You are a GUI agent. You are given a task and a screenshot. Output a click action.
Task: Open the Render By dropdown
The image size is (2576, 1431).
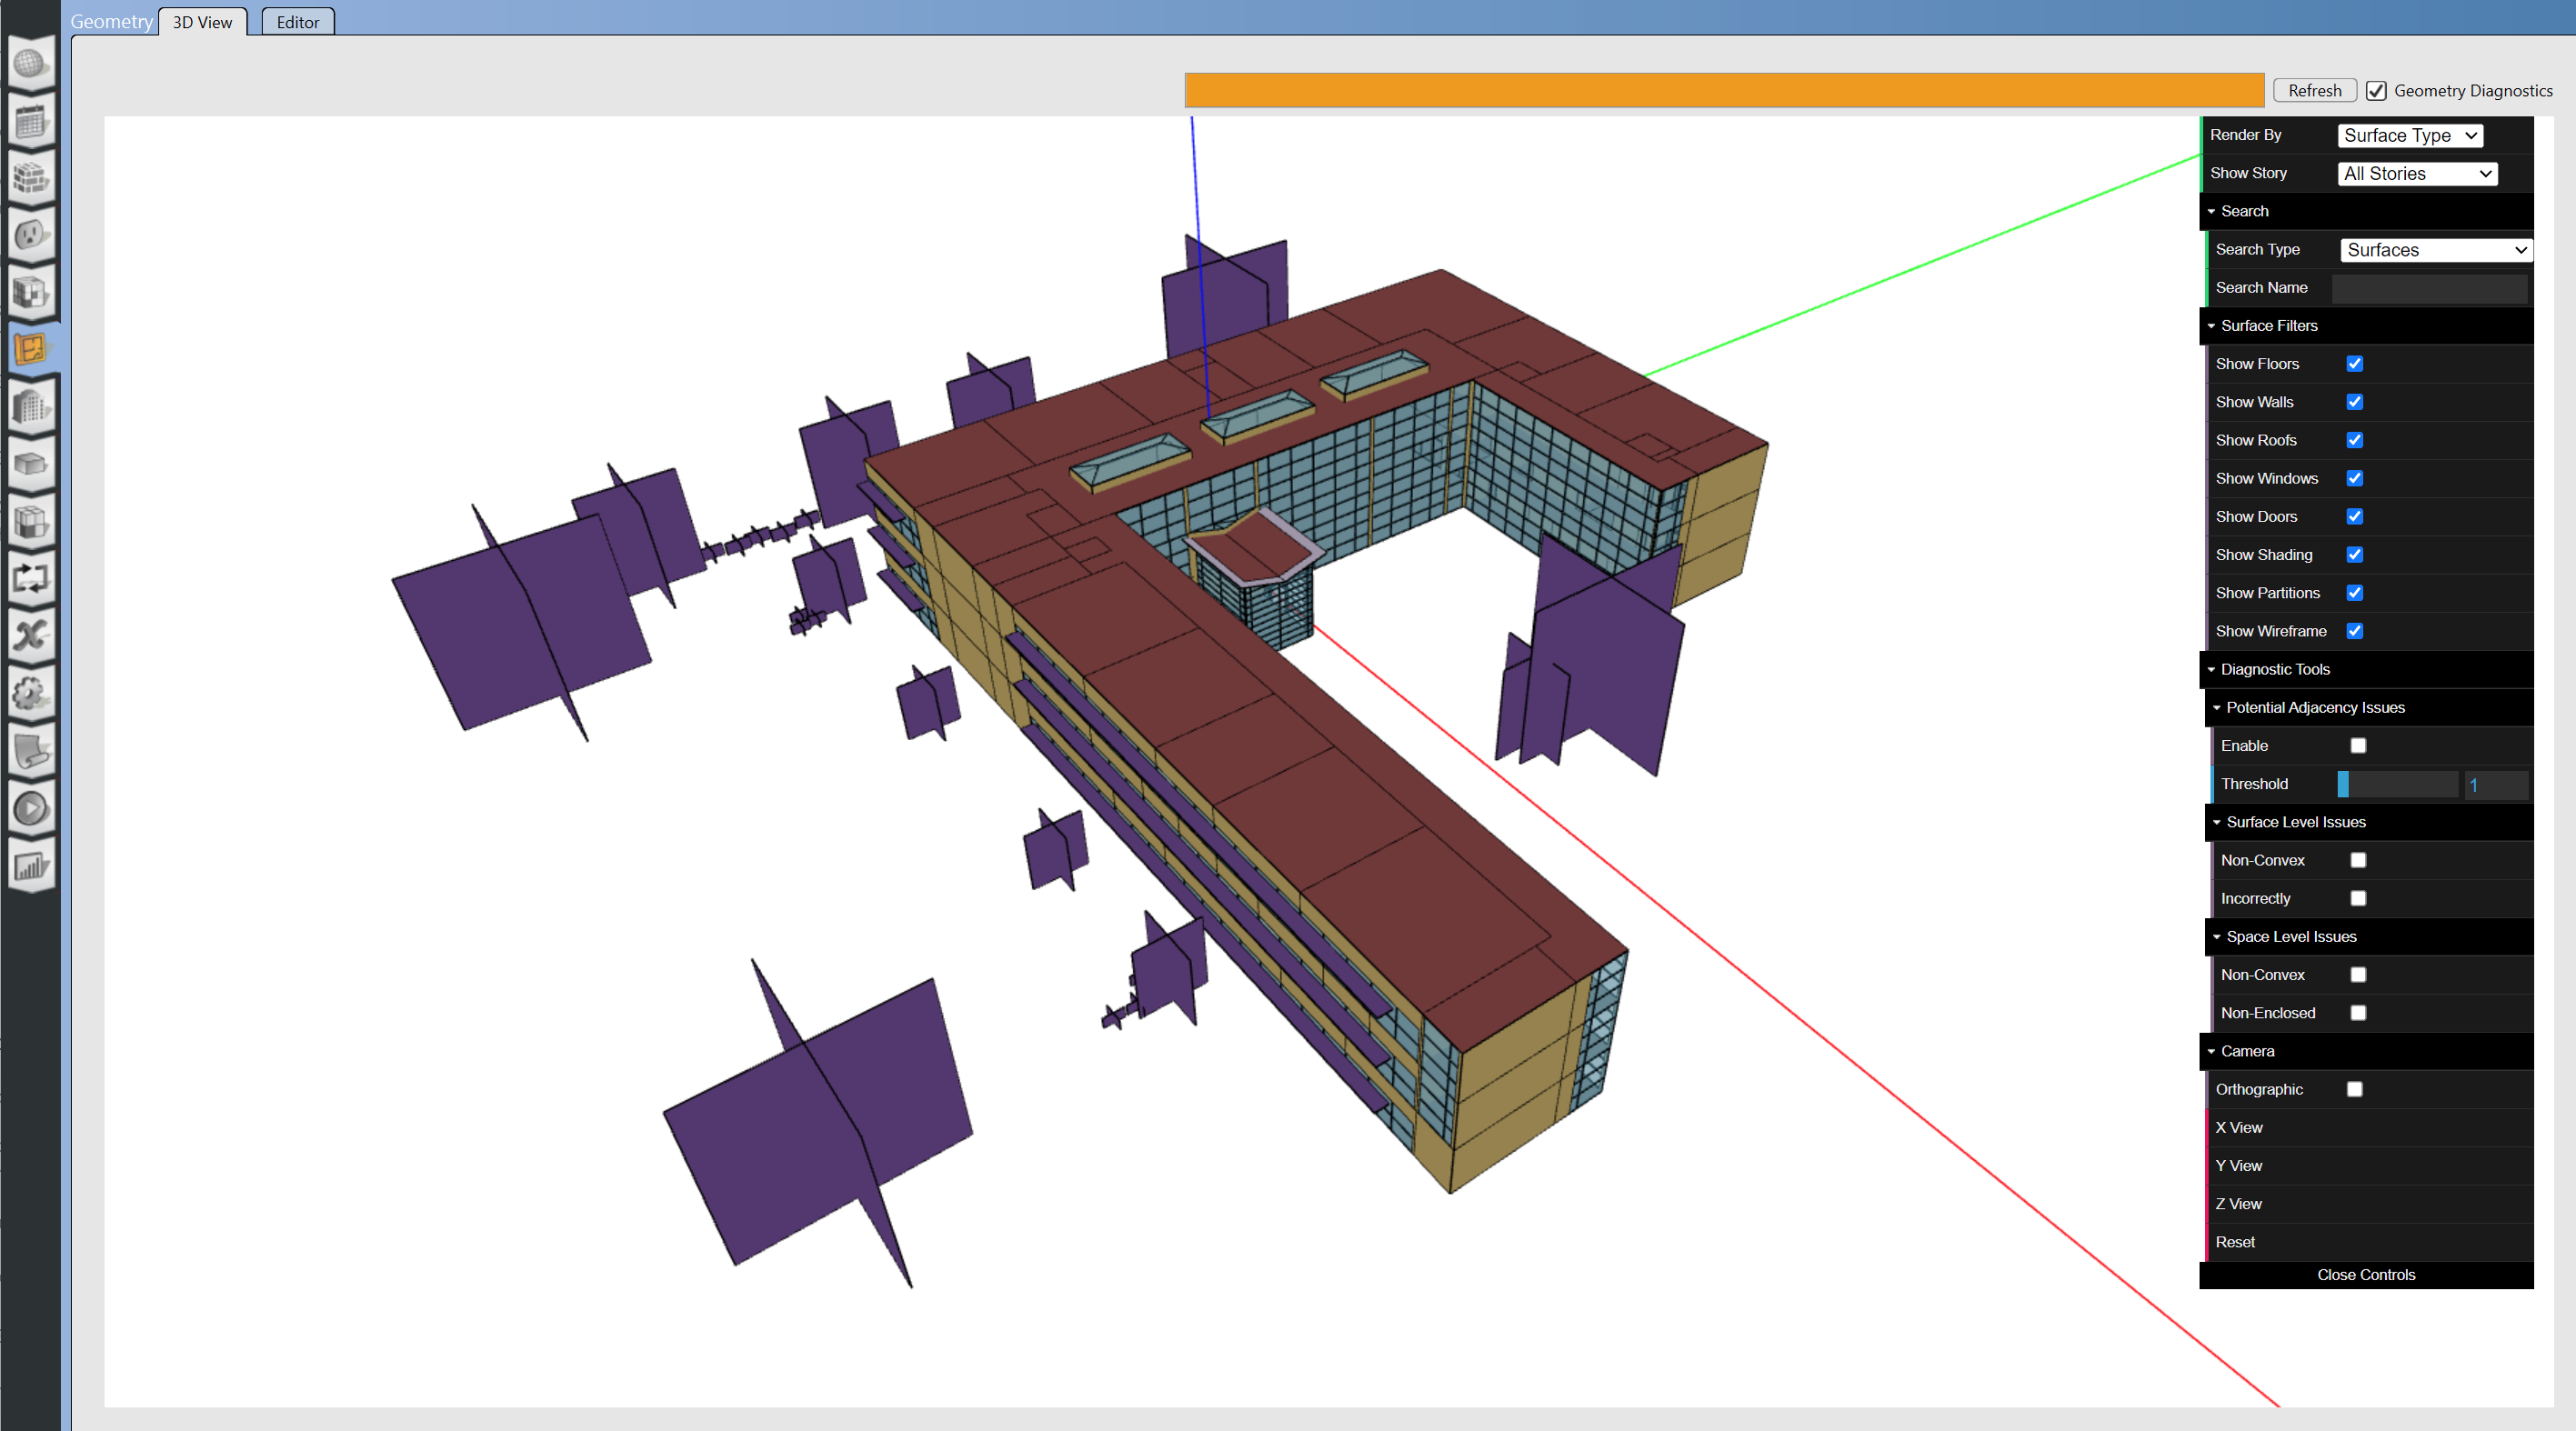point(2409,135)
